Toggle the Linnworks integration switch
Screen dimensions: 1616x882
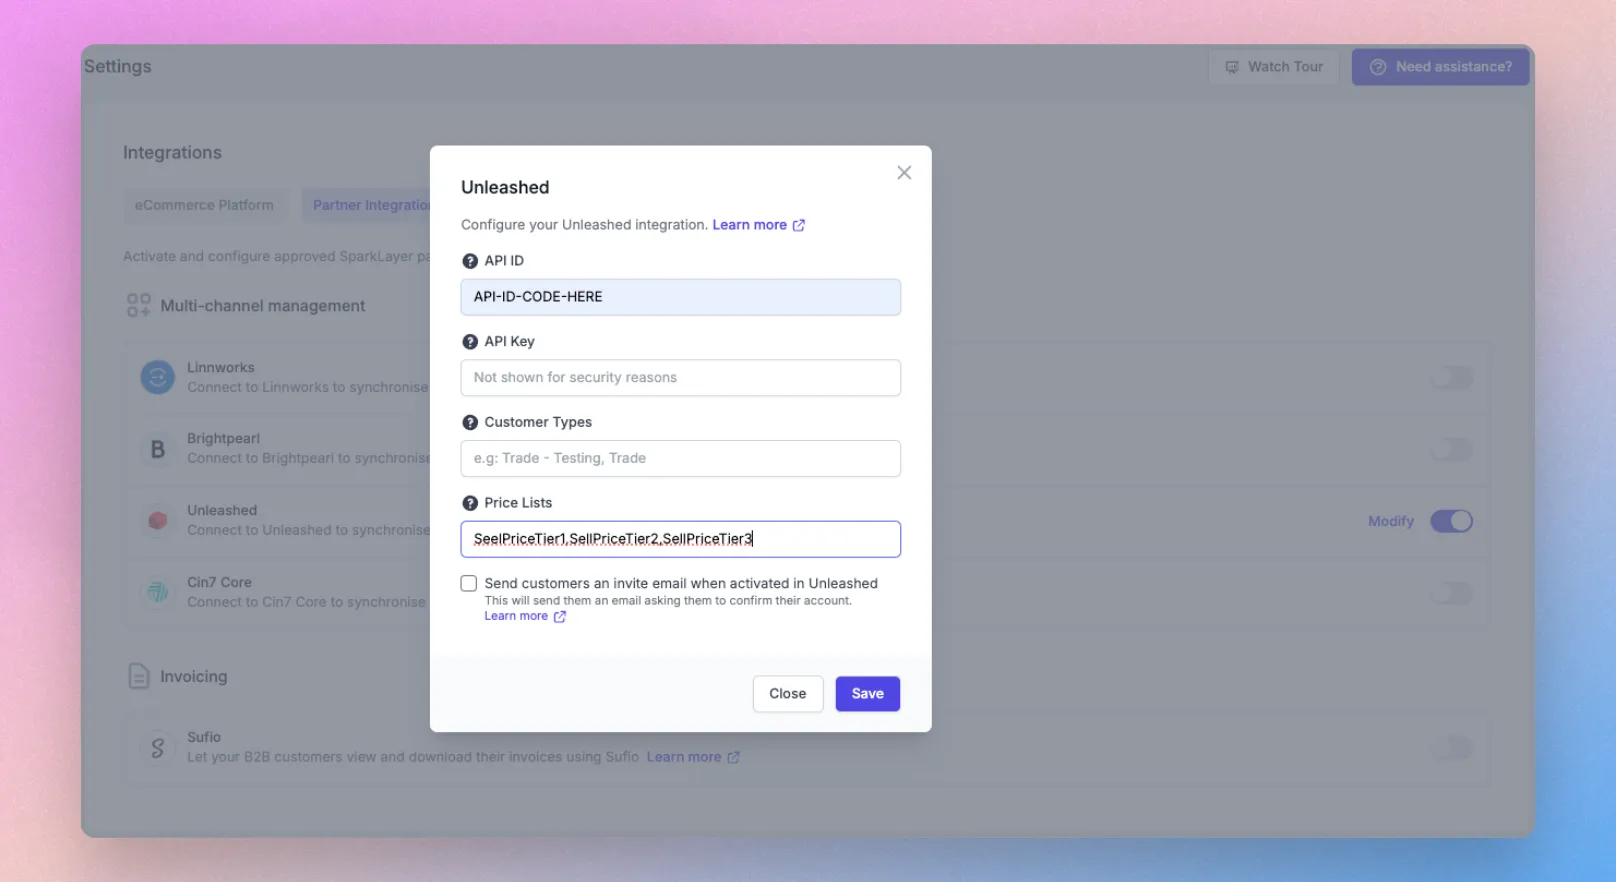point(1451,377)
